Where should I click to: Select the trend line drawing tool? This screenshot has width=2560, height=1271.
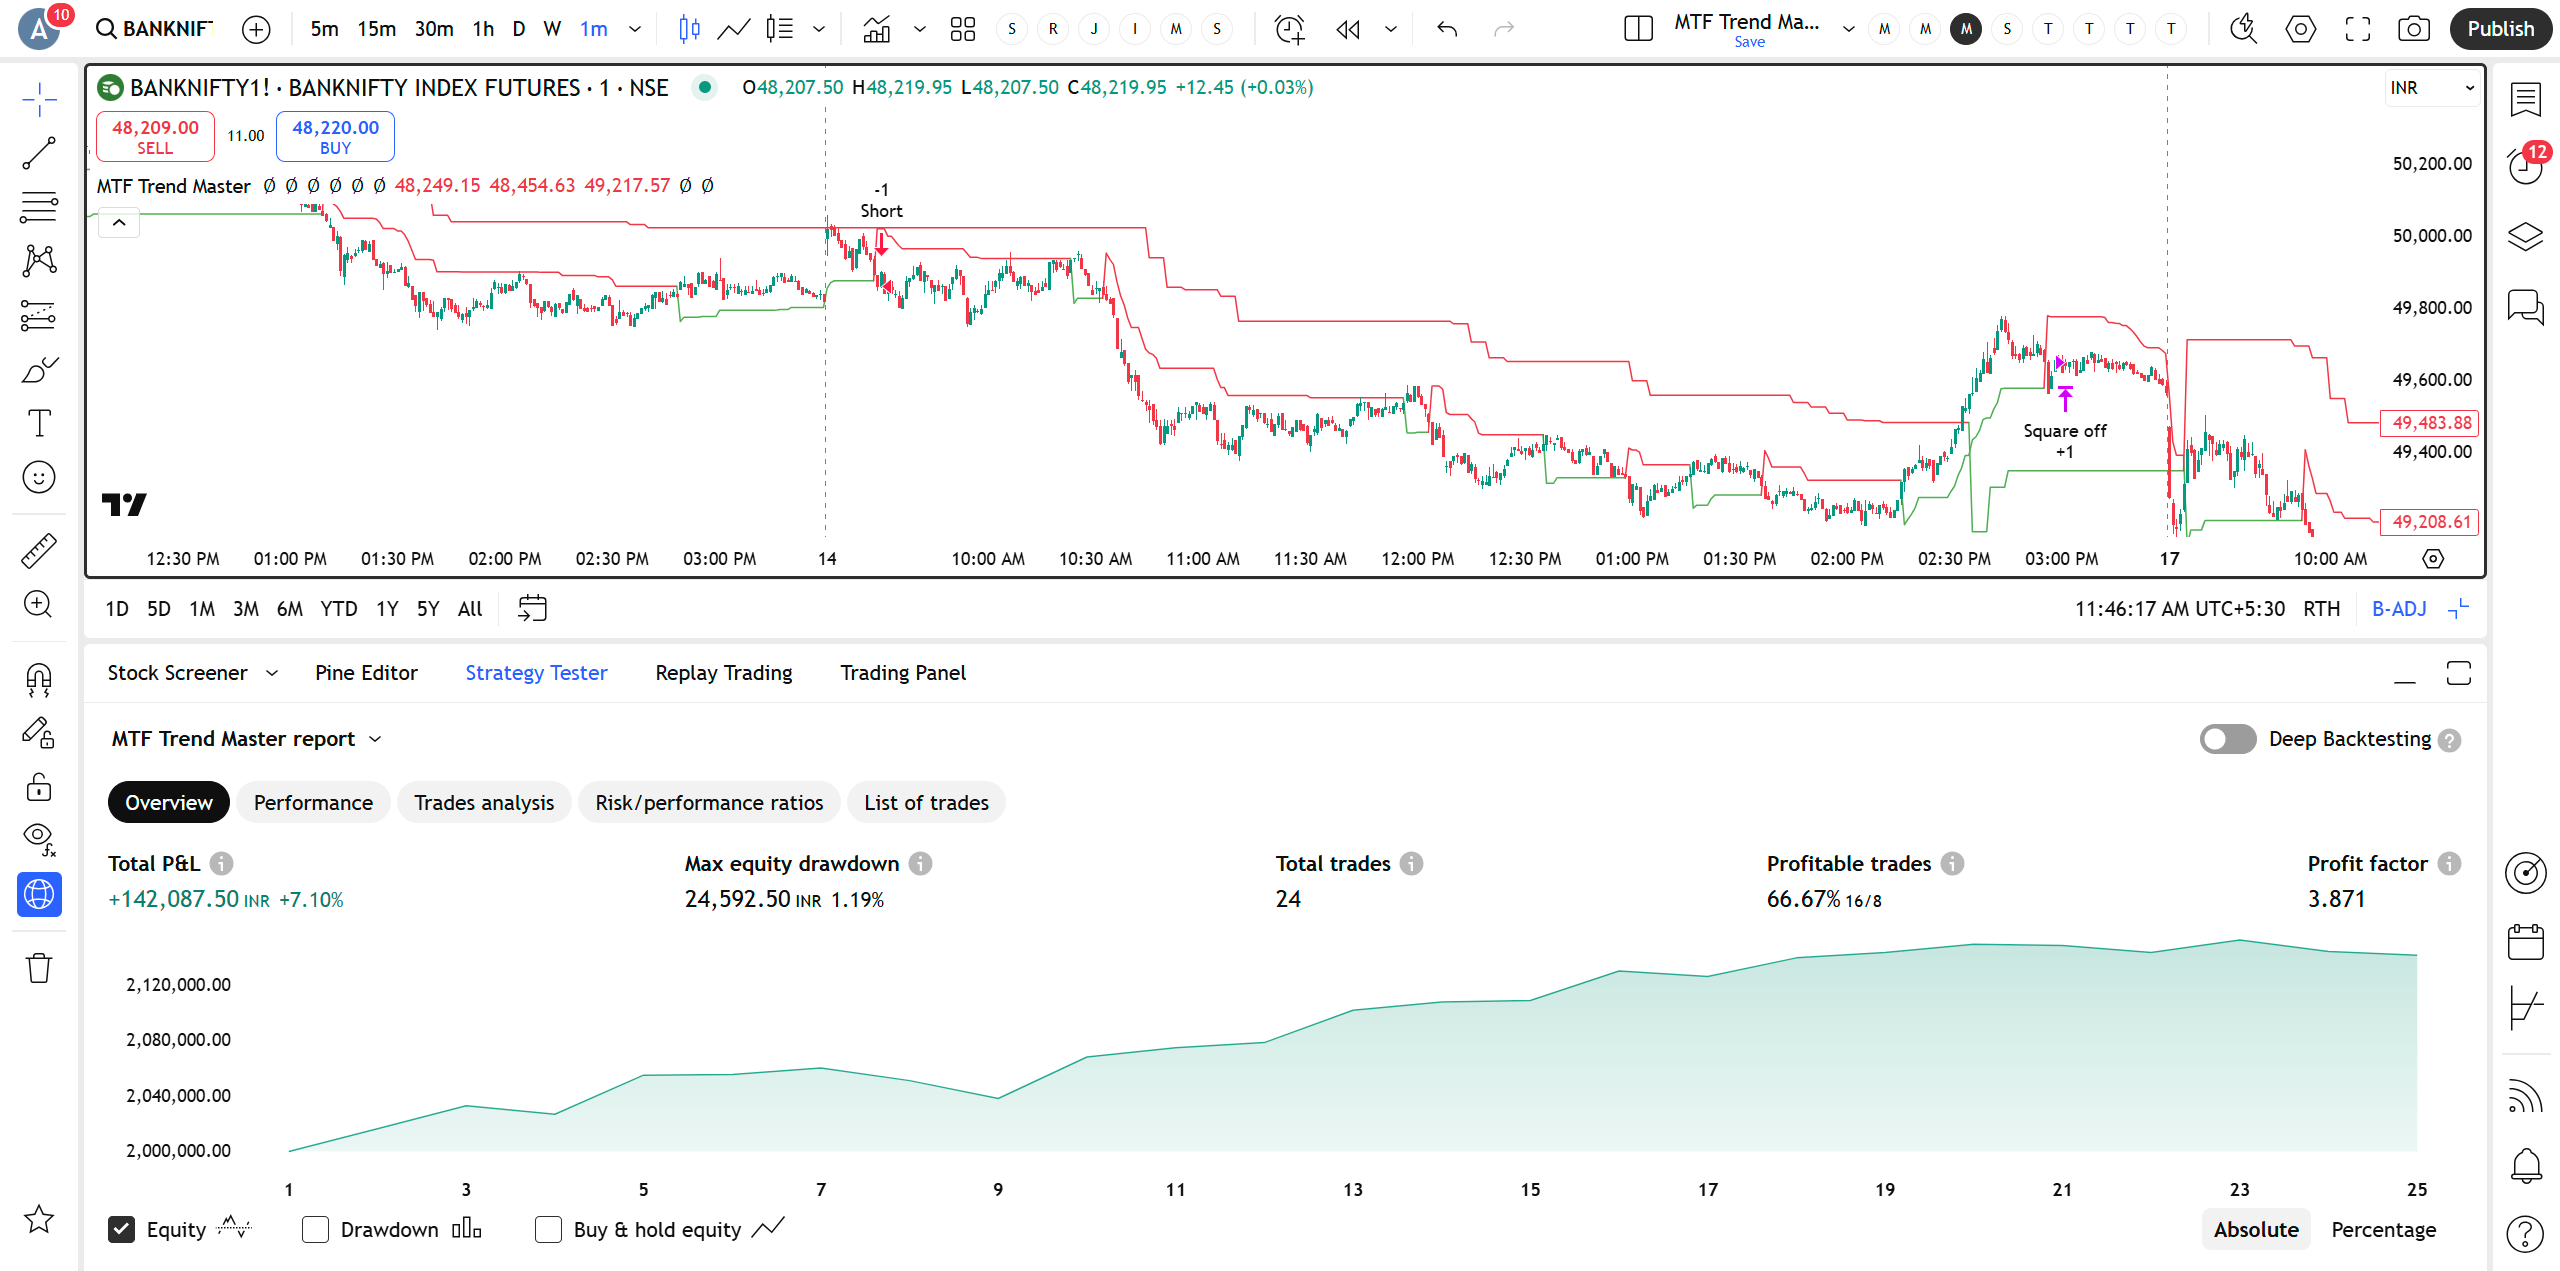coord(39,153)
